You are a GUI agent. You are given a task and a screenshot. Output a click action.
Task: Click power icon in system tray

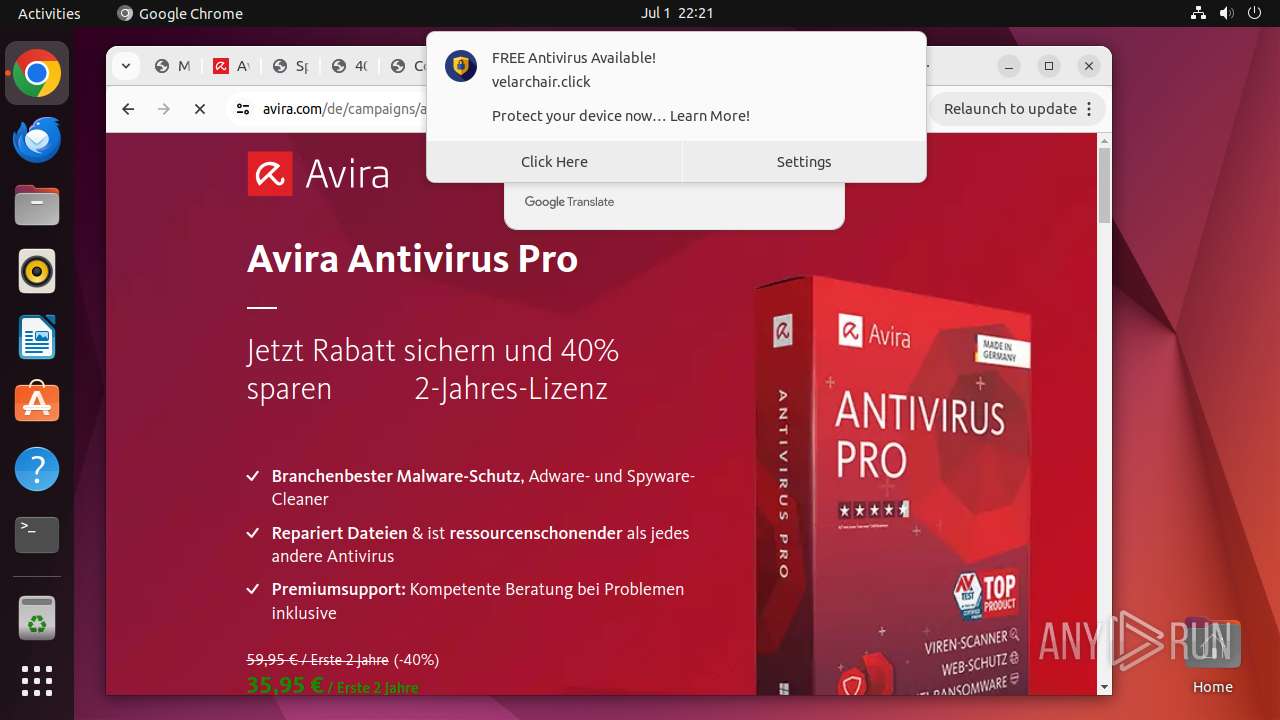pyautogui.click(x=1255, y=13)
